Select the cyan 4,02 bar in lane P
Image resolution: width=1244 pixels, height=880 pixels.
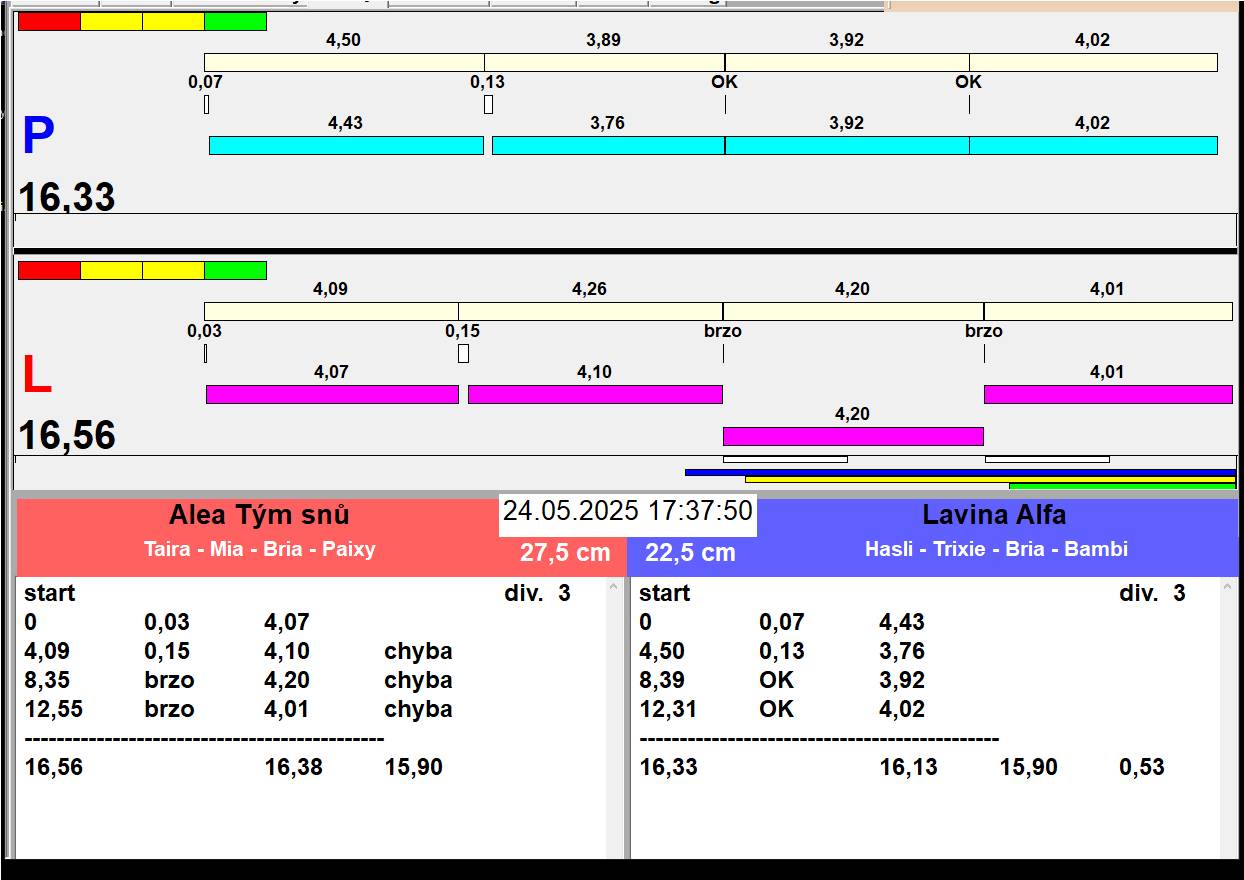pyautogui.click(x=1093, y=145)
